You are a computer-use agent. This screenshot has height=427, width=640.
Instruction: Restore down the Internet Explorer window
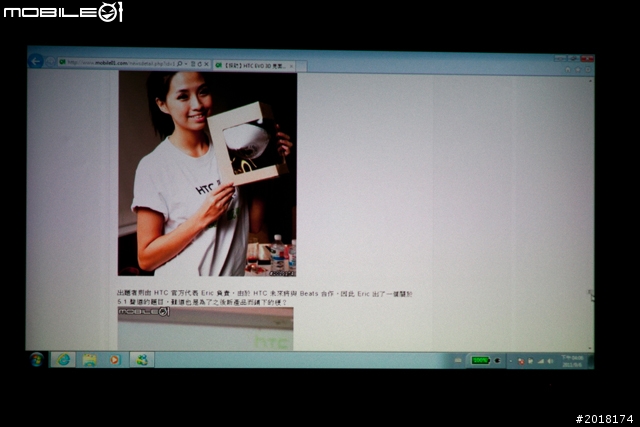[x=573, y=59]
